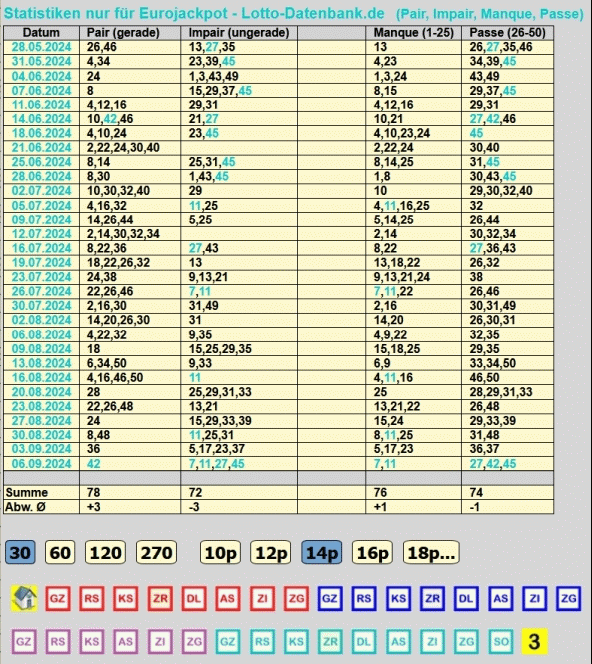Select the 120 draws button
The height and width of the screenshot is (664, 592).
point(105,552)
